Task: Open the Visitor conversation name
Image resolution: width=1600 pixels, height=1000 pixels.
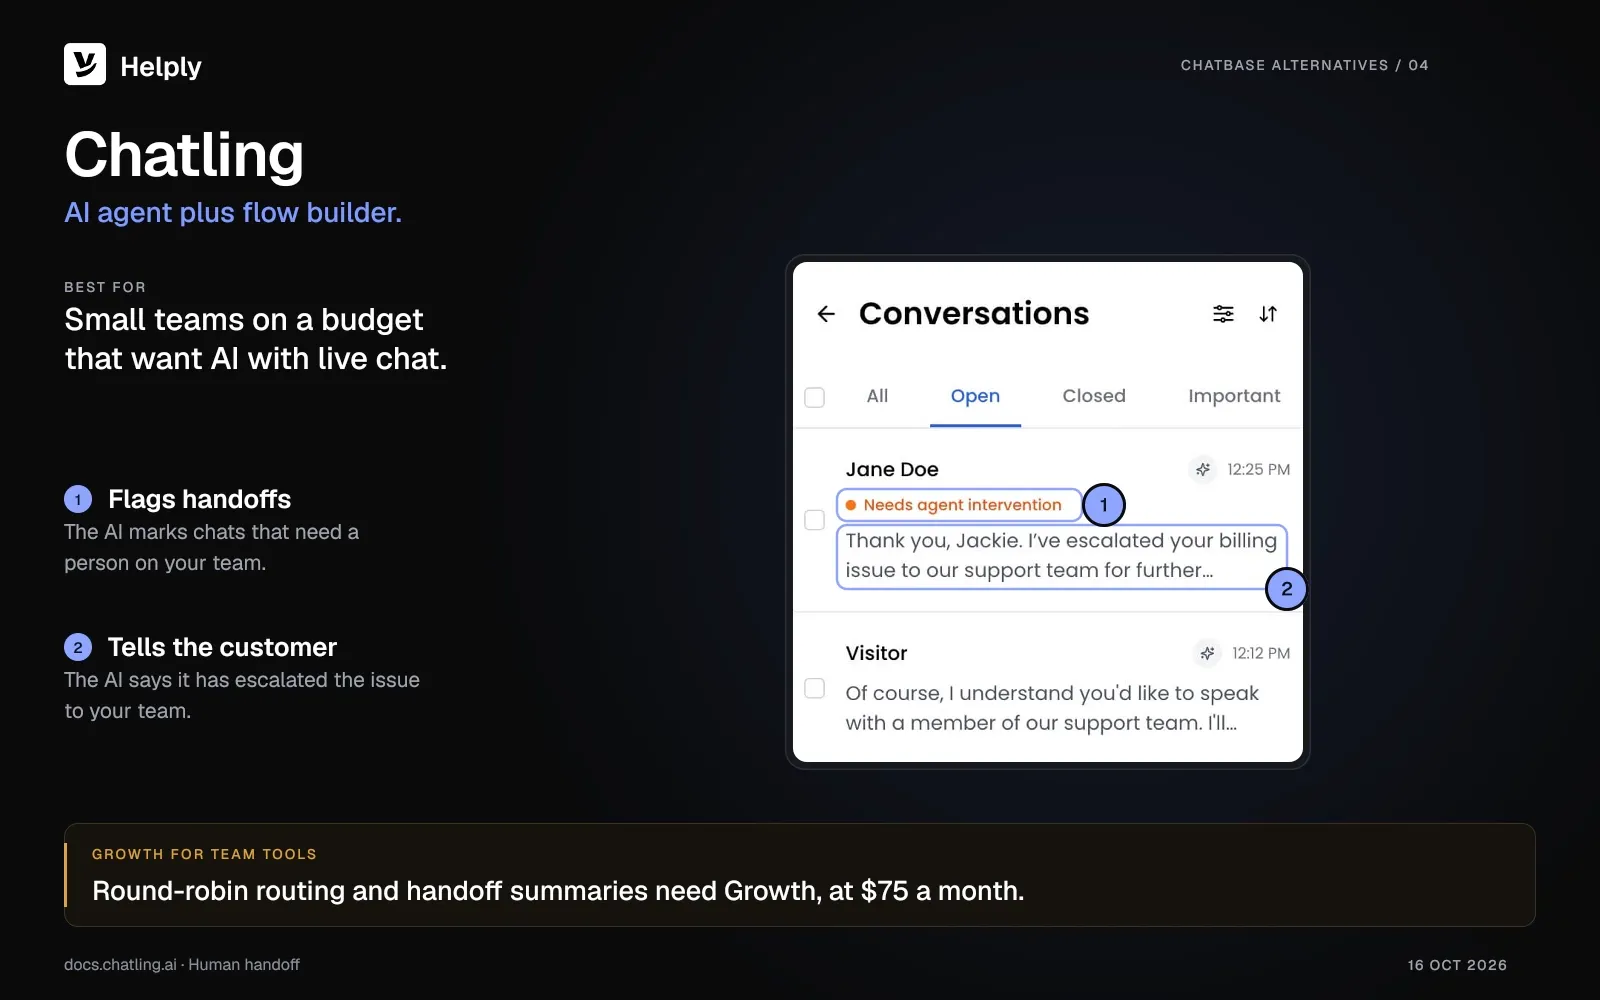Action: click(876, 653)
